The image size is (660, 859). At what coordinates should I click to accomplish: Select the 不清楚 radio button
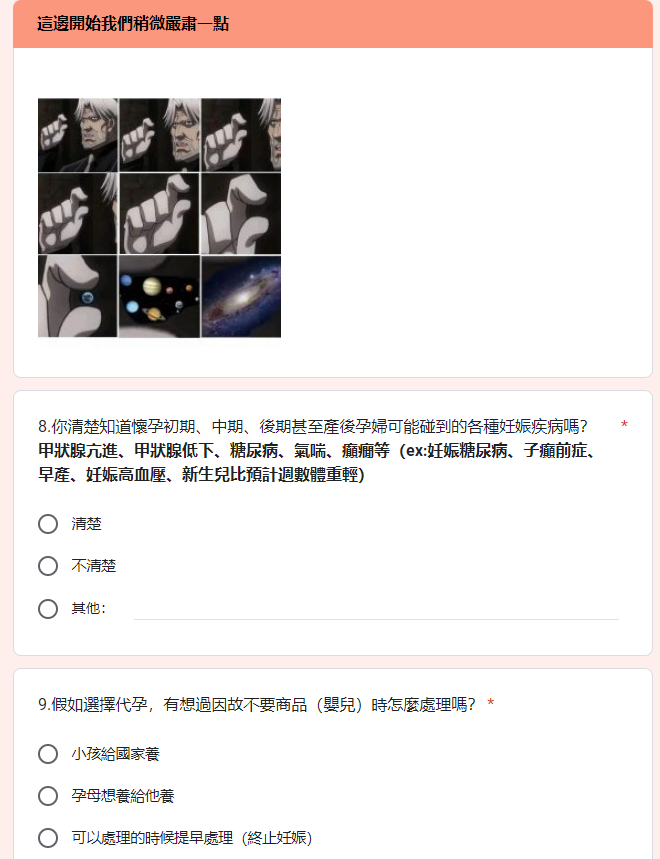click(48, 566)
